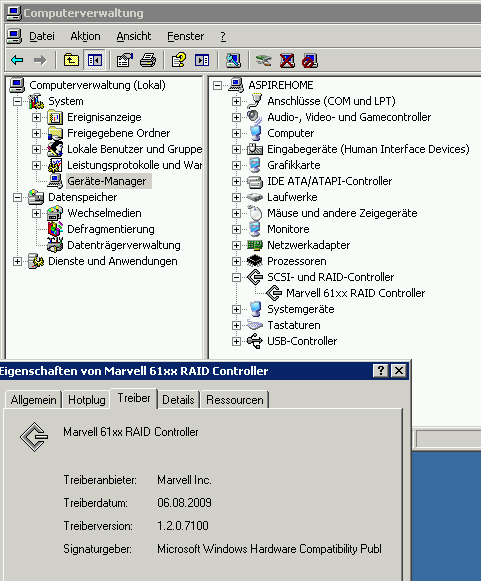Click the show/hide action pane icon
Screen dimensions: 481x581
[202, 60]
